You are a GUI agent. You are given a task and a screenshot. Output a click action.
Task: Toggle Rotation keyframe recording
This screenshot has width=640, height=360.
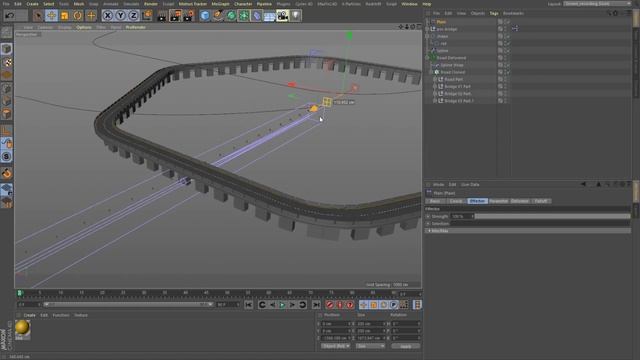[383, 305]
